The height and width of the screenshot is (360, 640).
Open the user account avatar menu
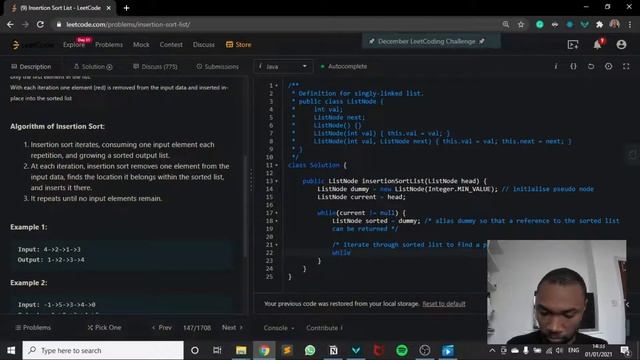click(621, 44)
